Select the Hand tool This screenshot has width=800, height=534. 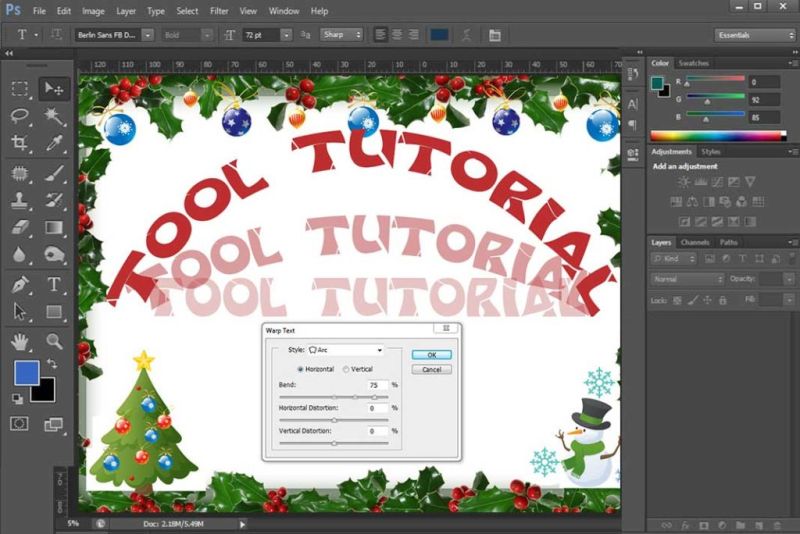(x=19, y=341)
